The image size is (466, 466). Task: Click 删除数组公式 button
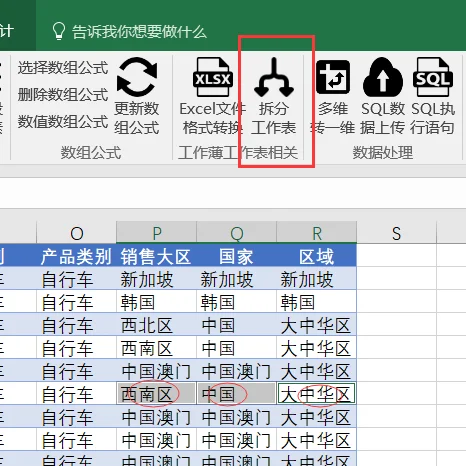coord(63,94)
